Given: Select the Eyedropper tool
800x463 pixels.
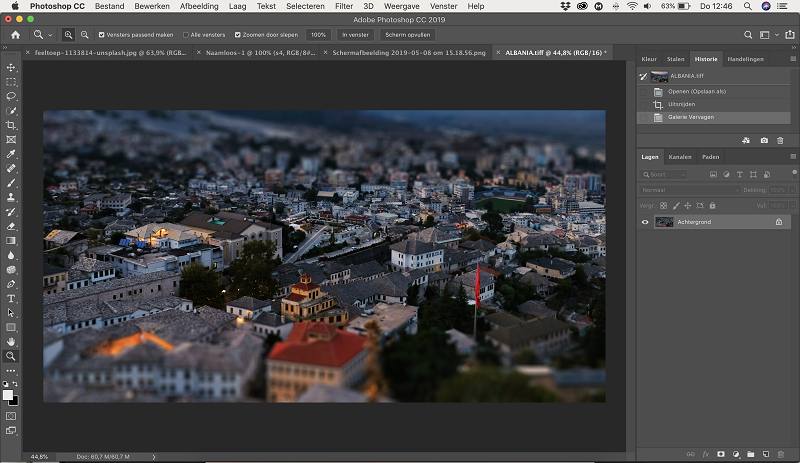Looking at the screenshot, I should coord(11,154).
